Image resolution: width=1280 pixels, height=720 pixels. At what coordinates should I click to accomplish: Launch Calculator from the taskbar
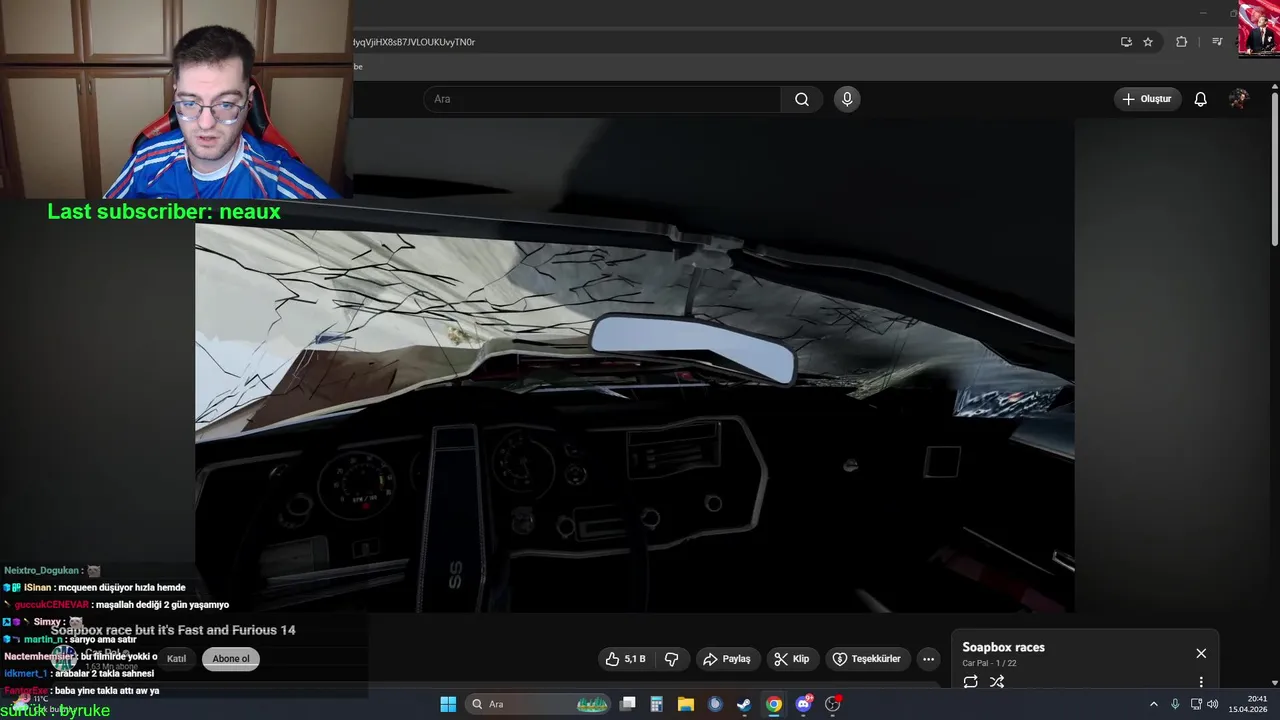[657, 704]
